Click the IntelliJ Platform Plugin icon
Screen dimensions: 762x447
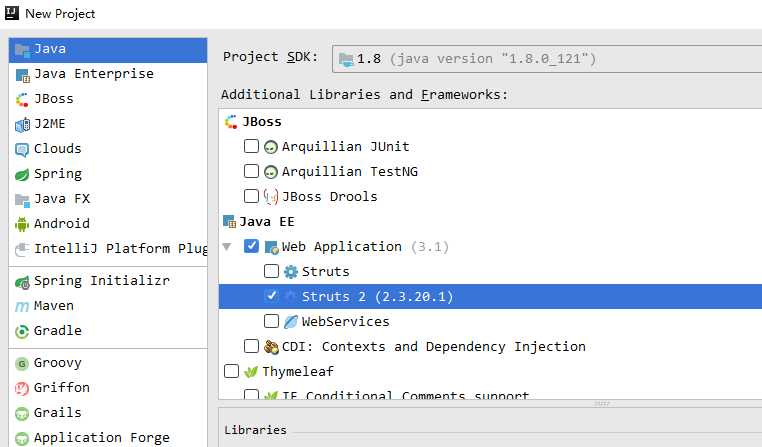(22, 249)
